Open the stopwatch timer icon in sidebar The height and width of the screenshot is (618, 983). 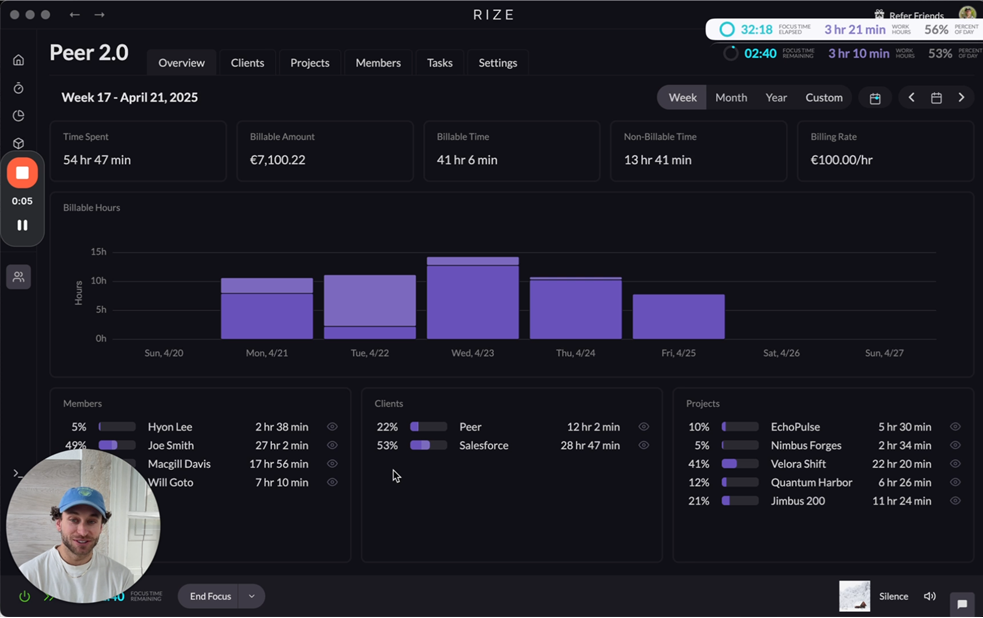coord(18,88)
